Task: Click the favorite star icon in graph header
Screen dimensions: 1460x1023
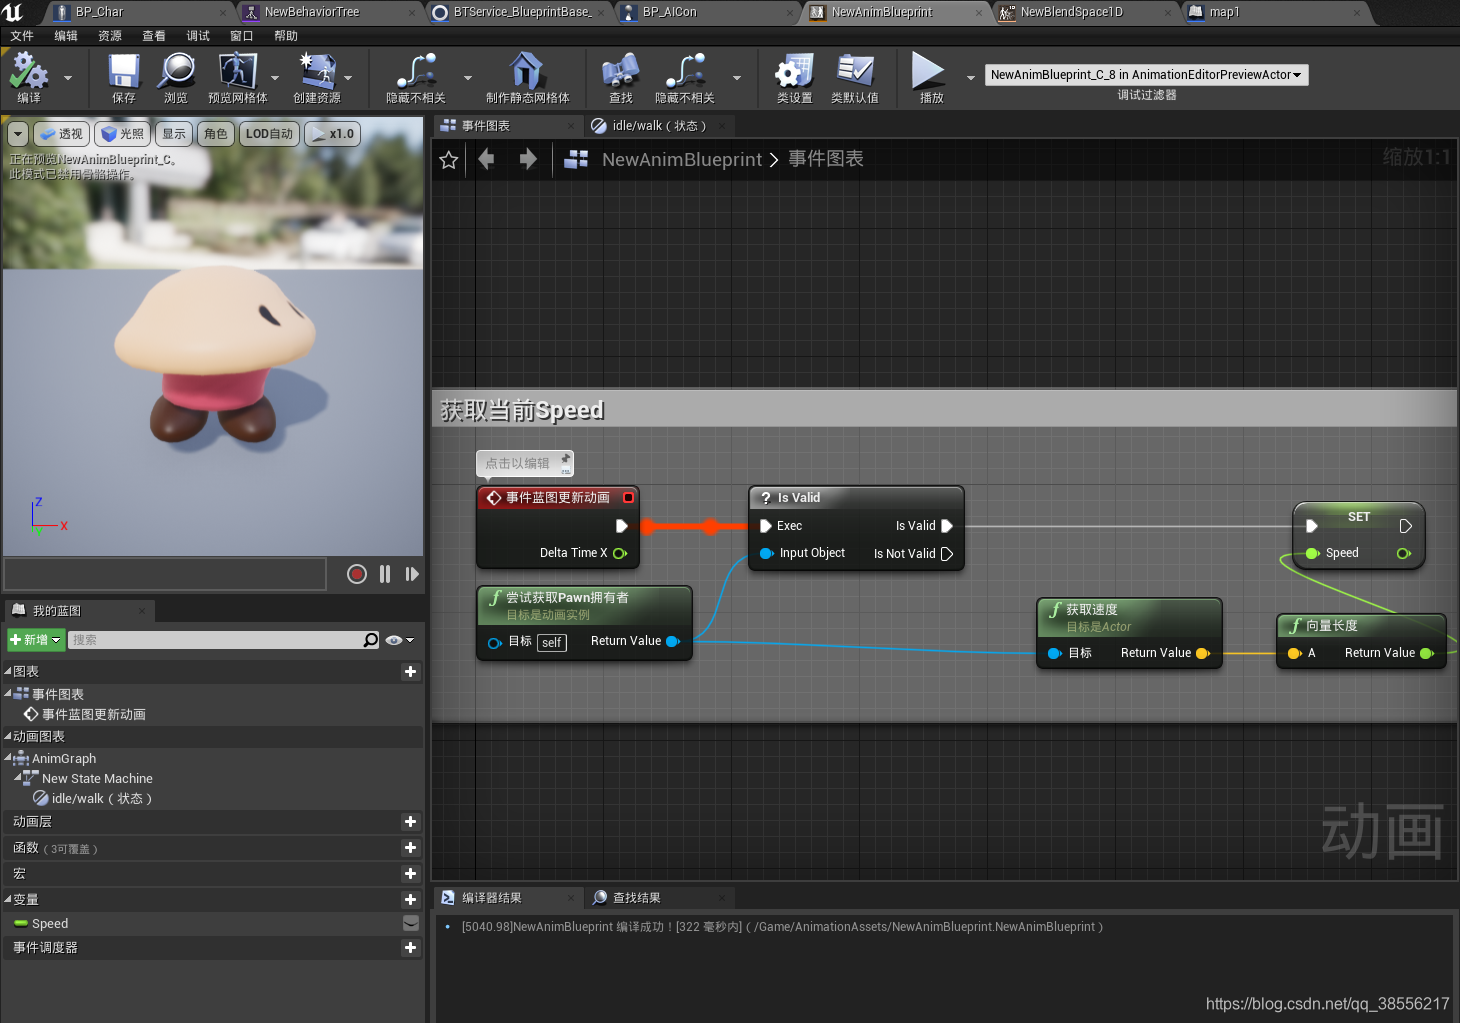Action: [x=449, y=160]
